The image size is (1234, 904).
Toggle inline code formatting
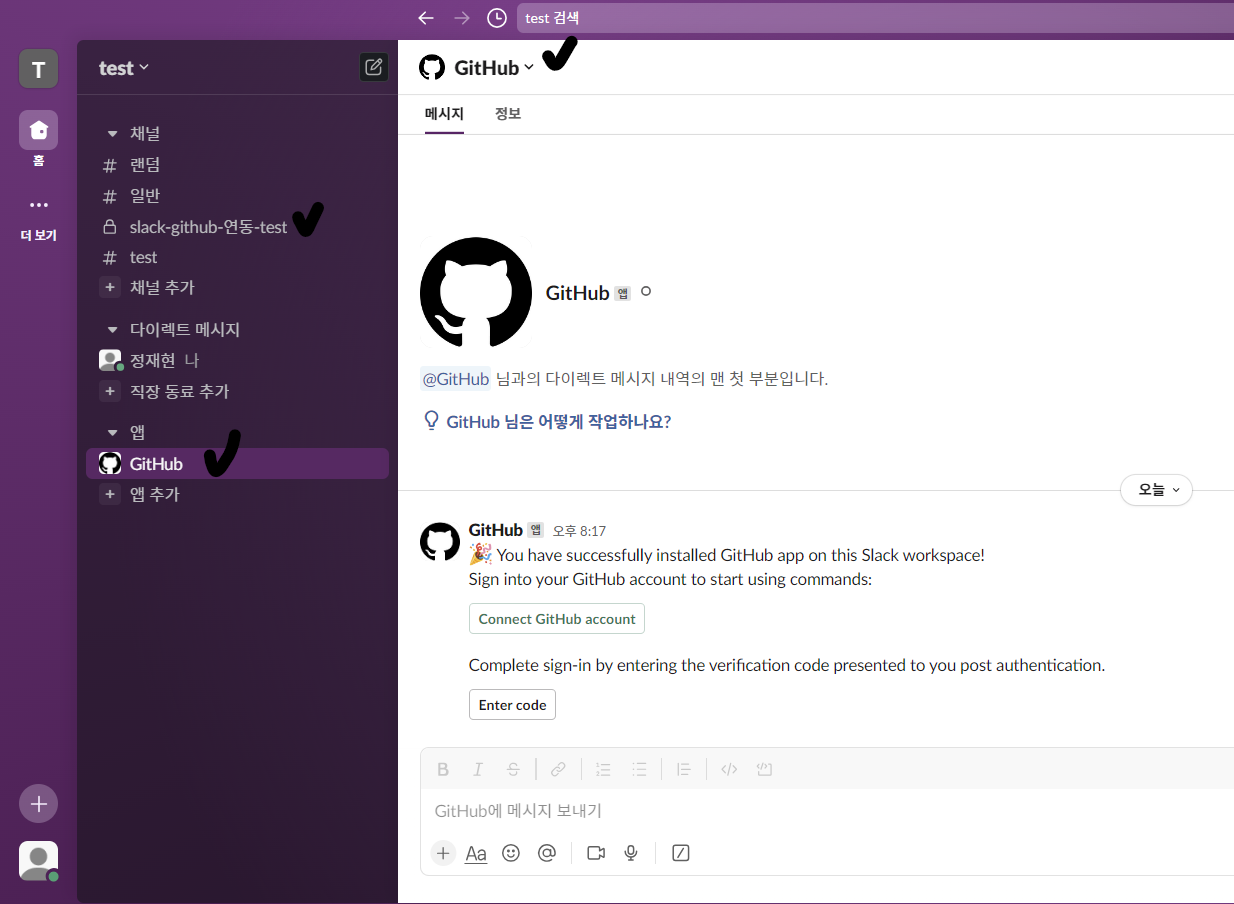click(x=729, y=769)
